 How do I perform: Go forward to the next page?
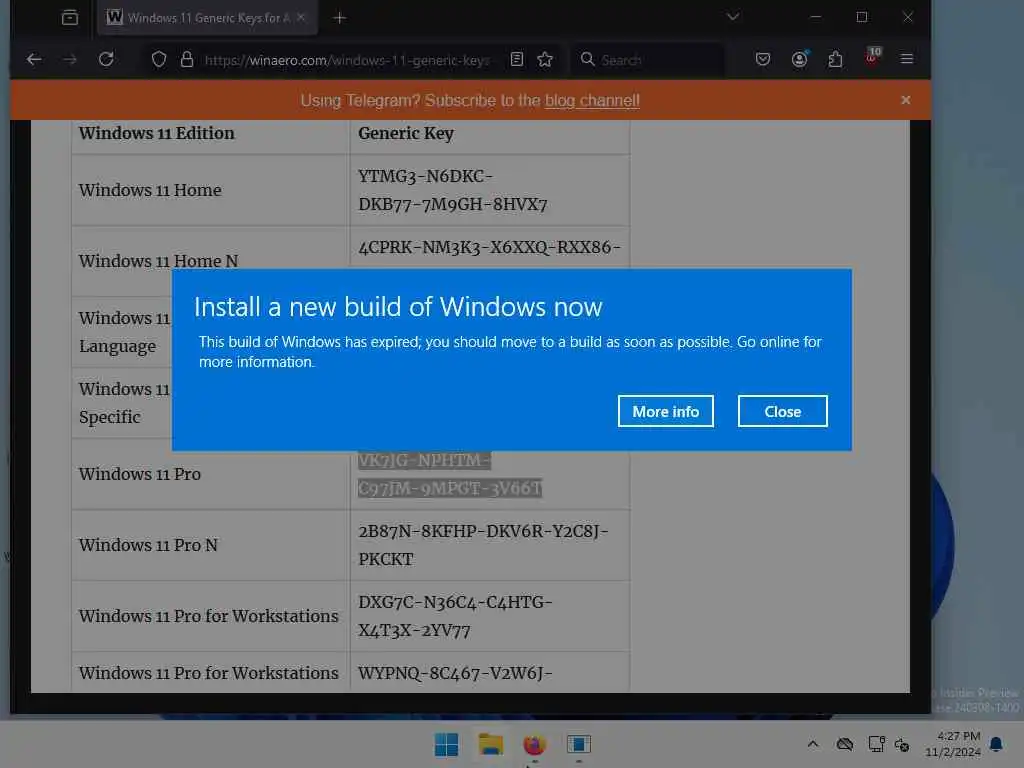coord(70,59)
